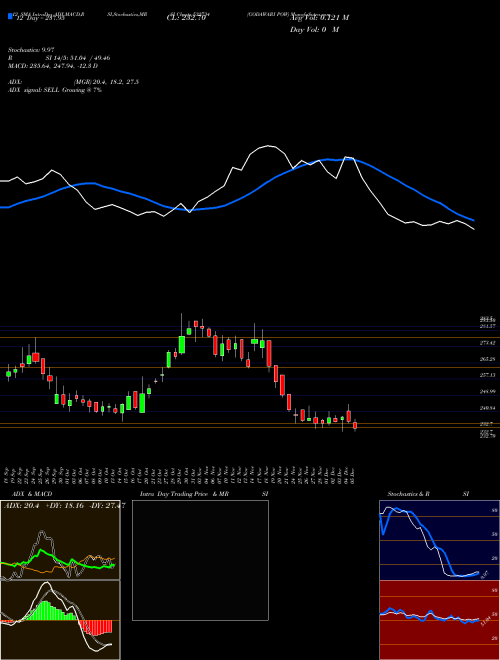Select the ADX '(MGR) 20.4, 18.2, 27.3' values
The height and width of the screenshot is (660, 500).
(106, 82)
